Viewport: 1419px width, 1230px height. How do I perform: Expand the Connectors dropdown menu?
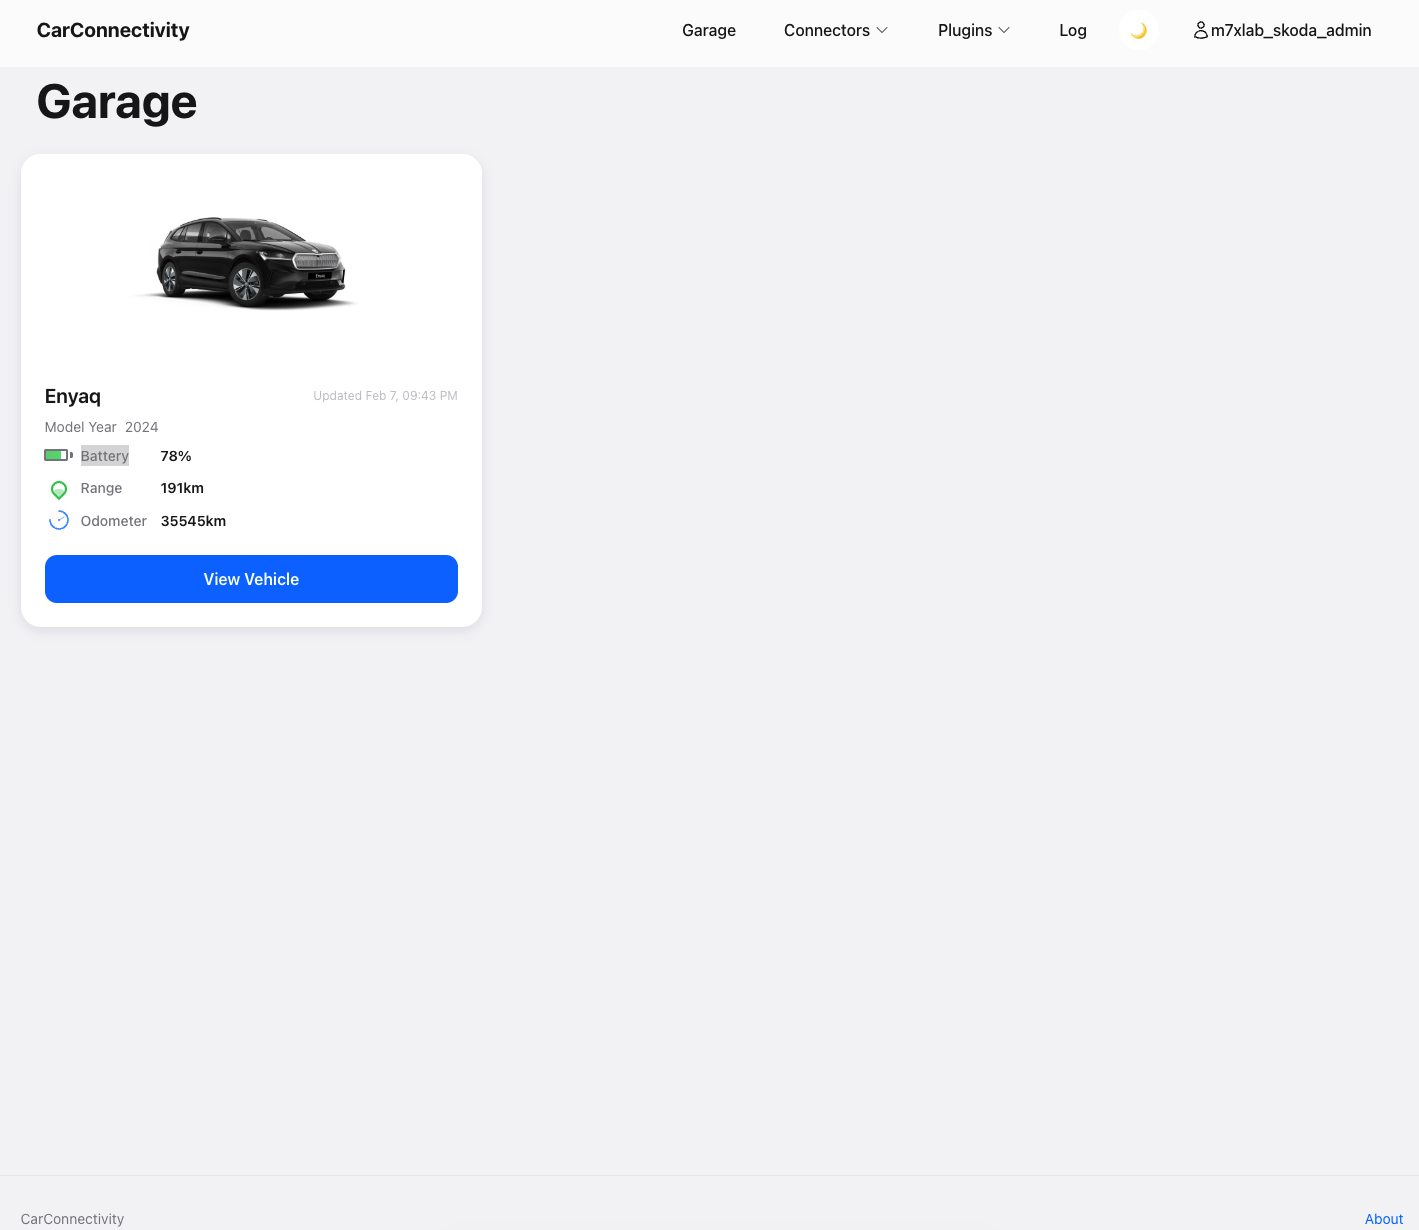(x=836, y=31)
